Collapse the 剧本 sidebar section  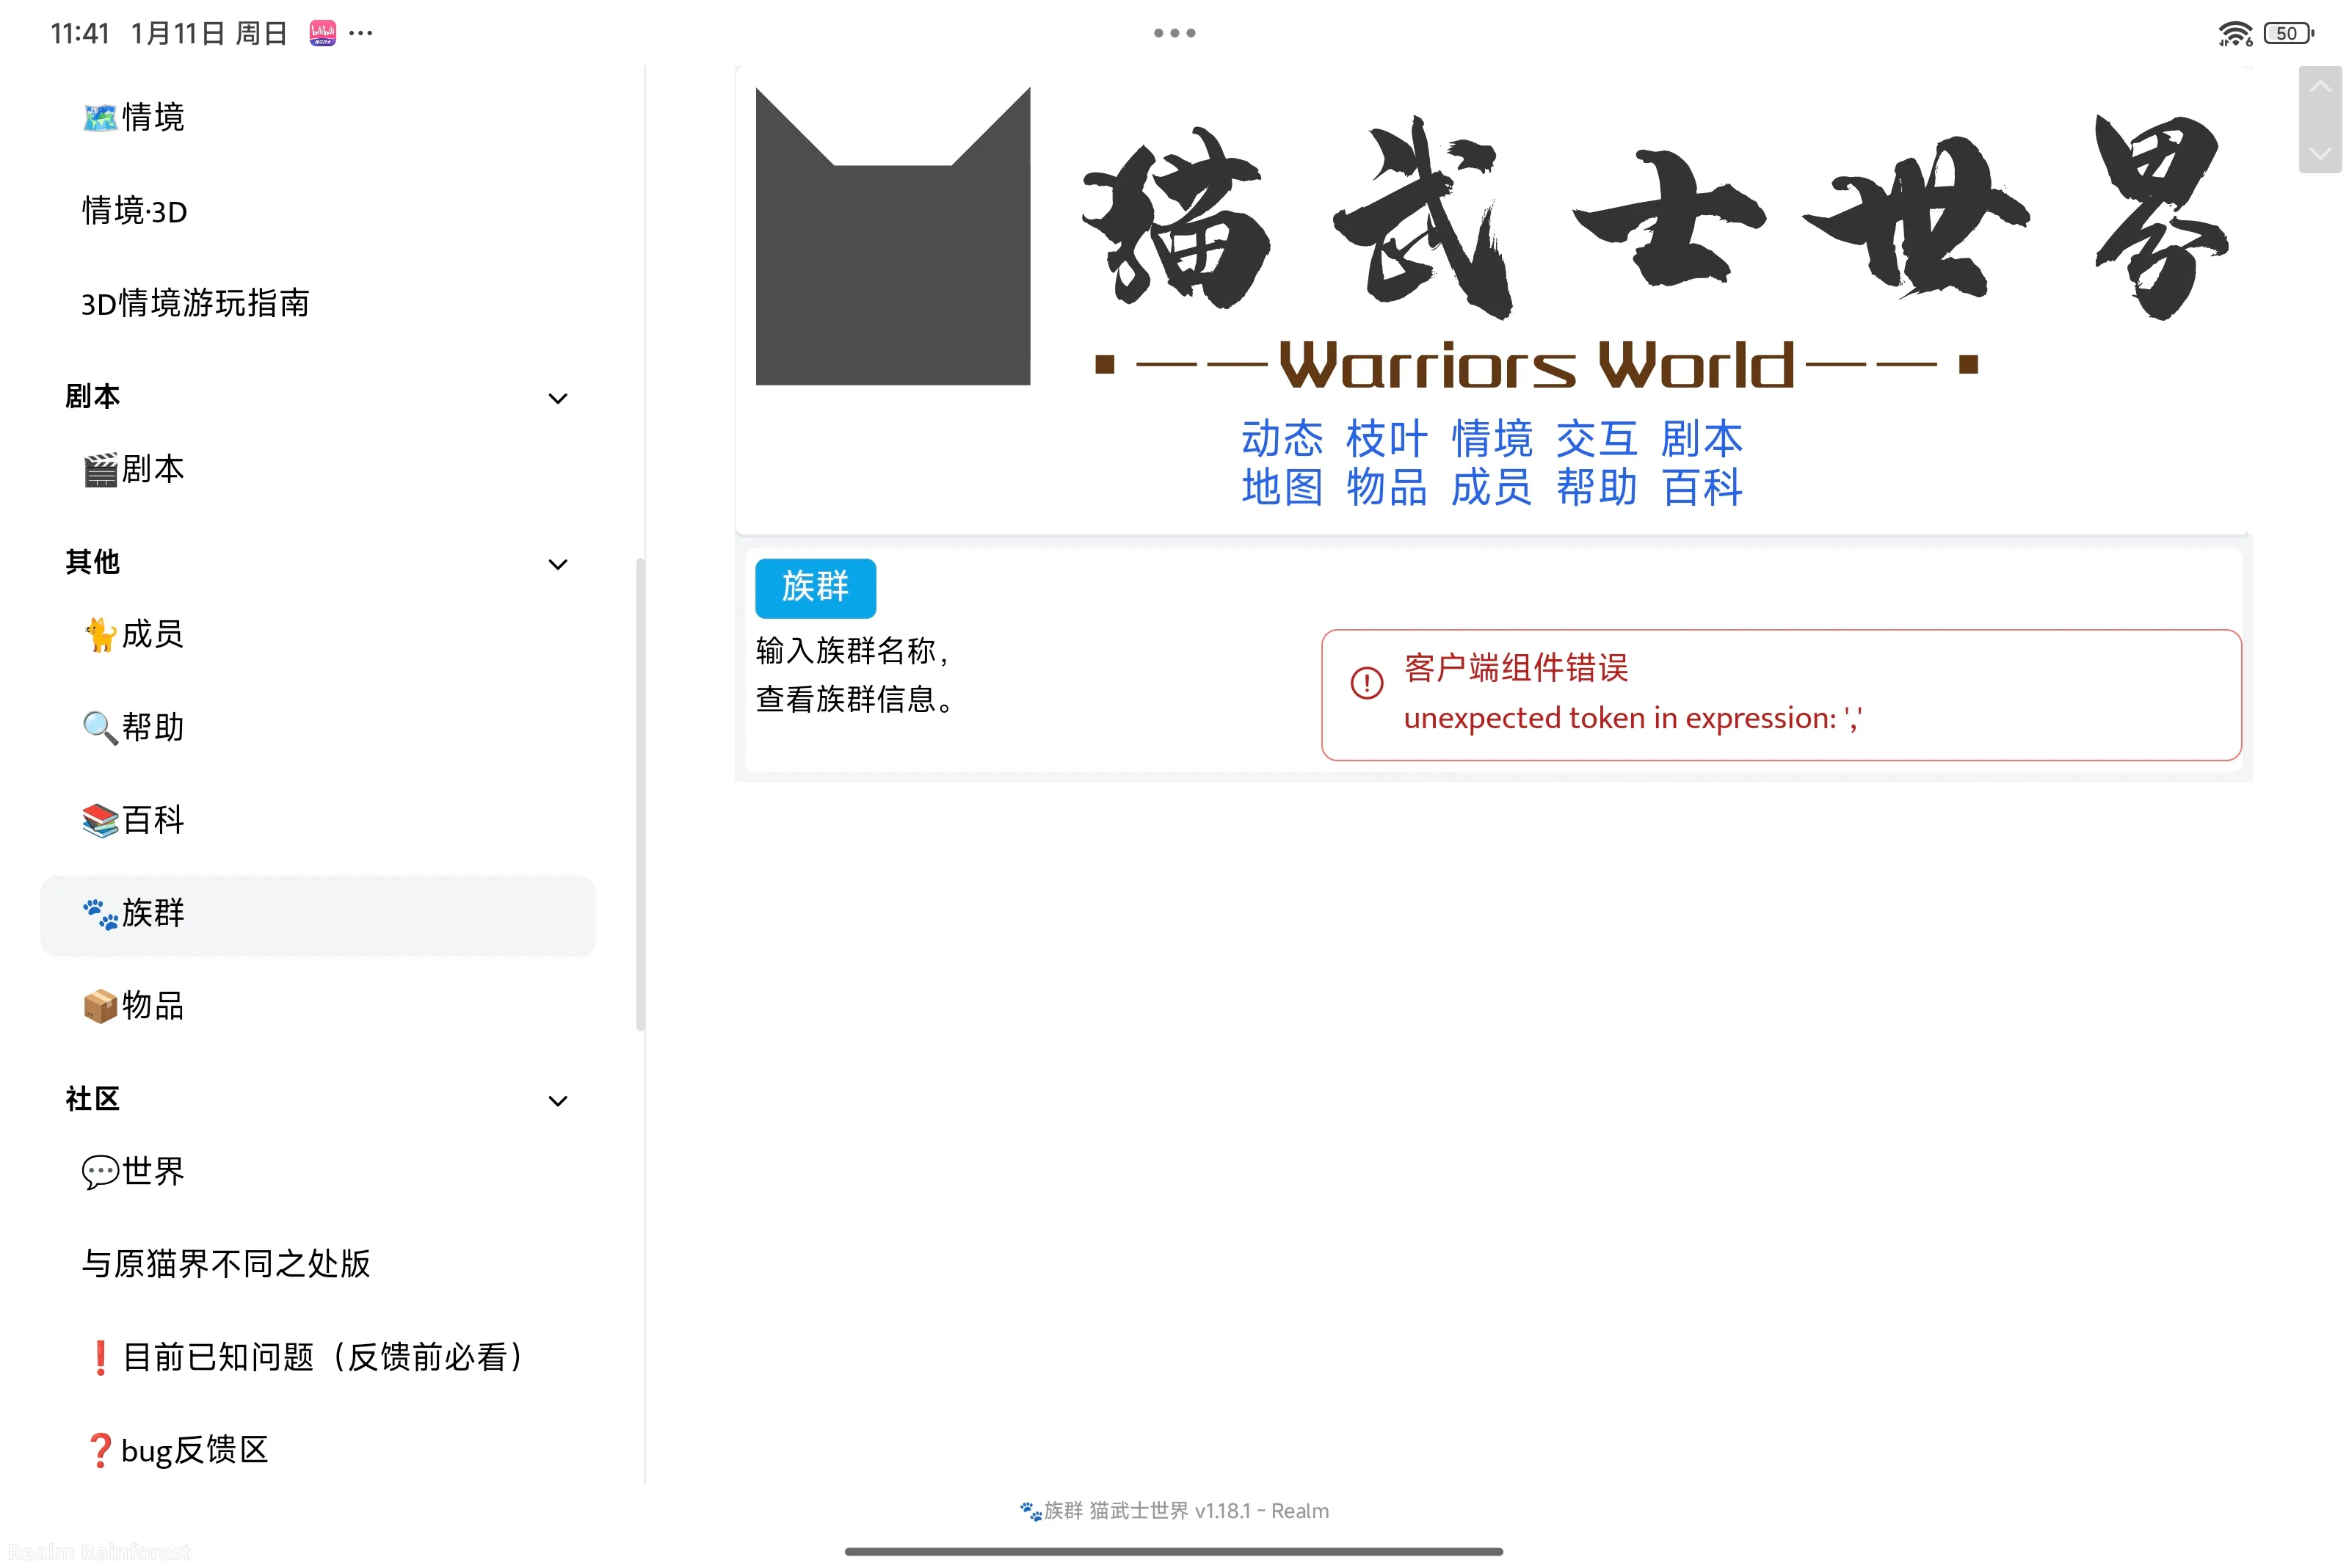point(558,398)
